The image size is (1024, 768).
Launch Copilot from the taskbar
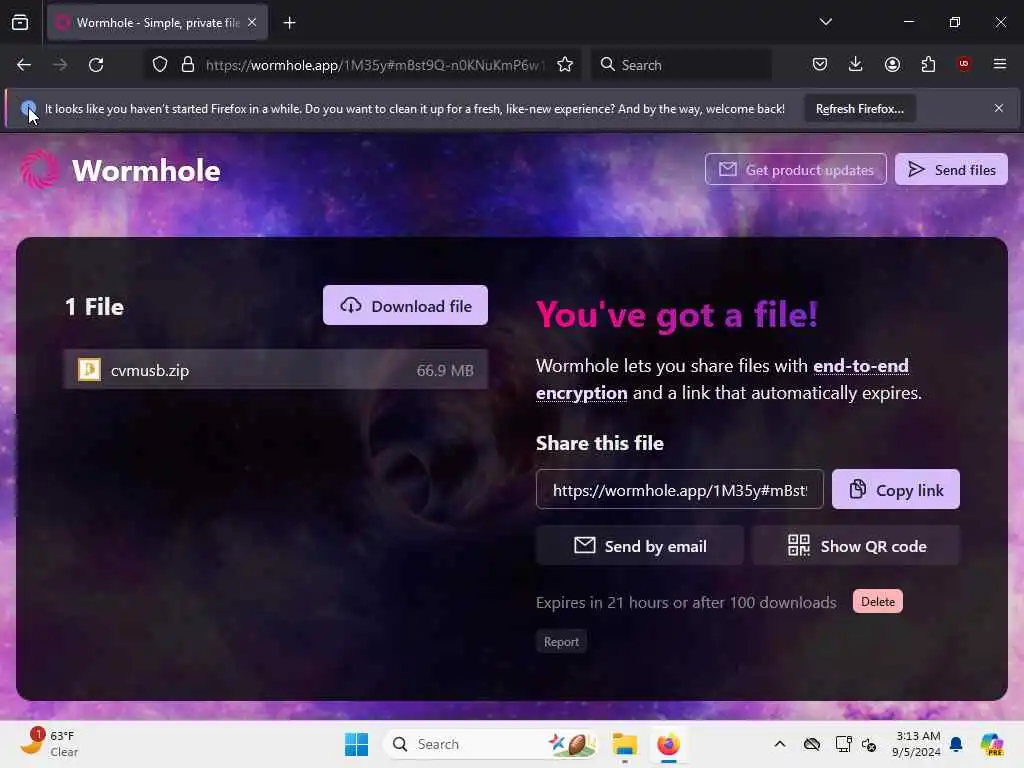point(991,744)
